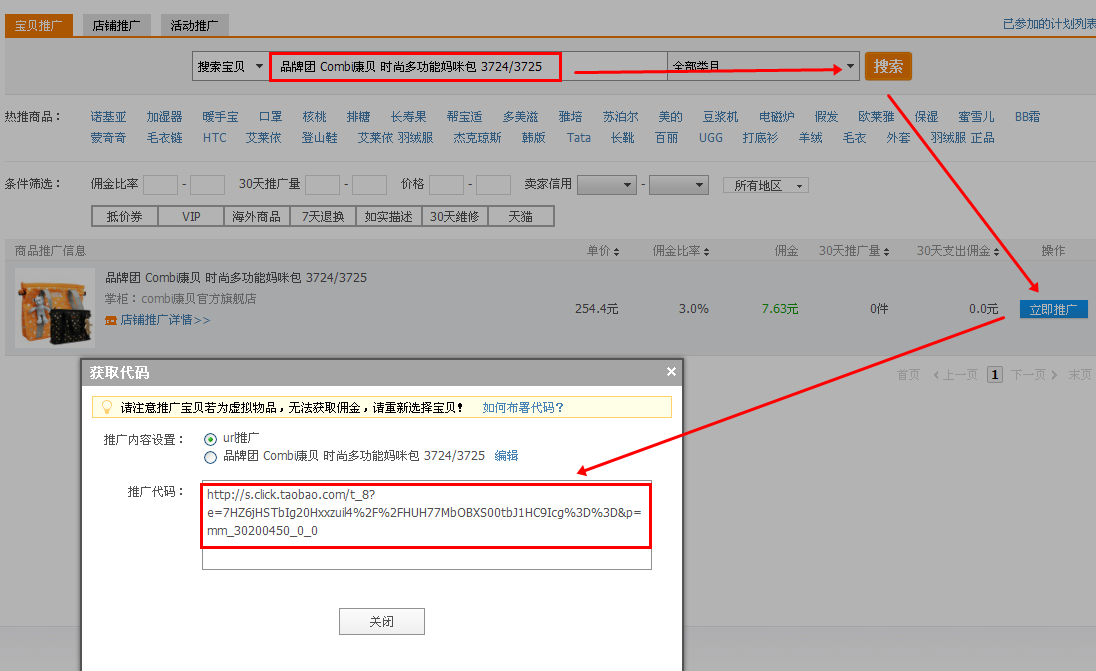Open the 全部类目 category dropdown
This screenshot has height=671, width=1096.
763,66
